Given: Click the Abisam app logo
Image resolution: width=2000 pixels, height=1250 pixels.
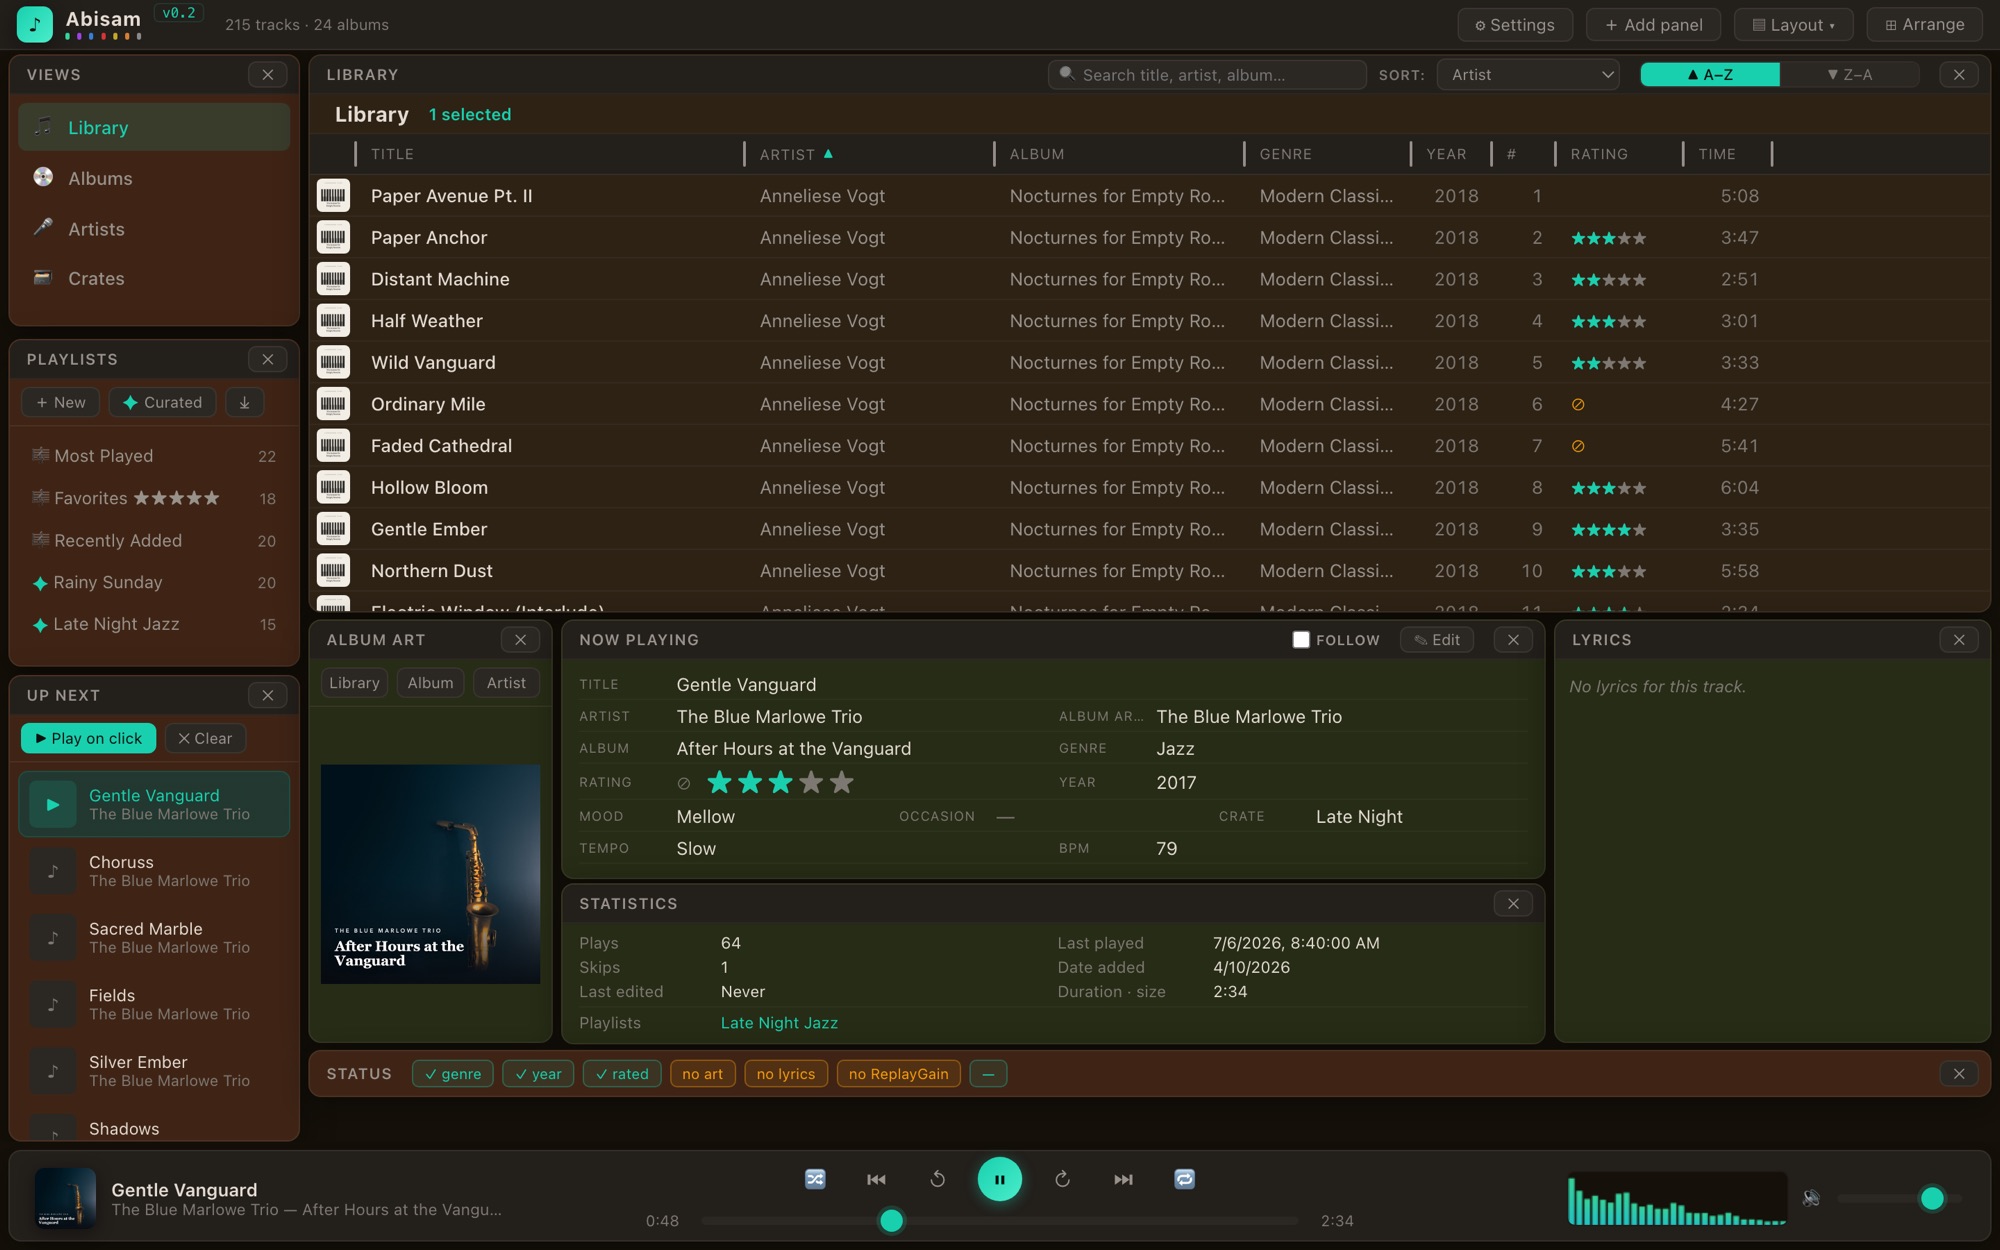Looking at the screenshot, I should point(35,24).
